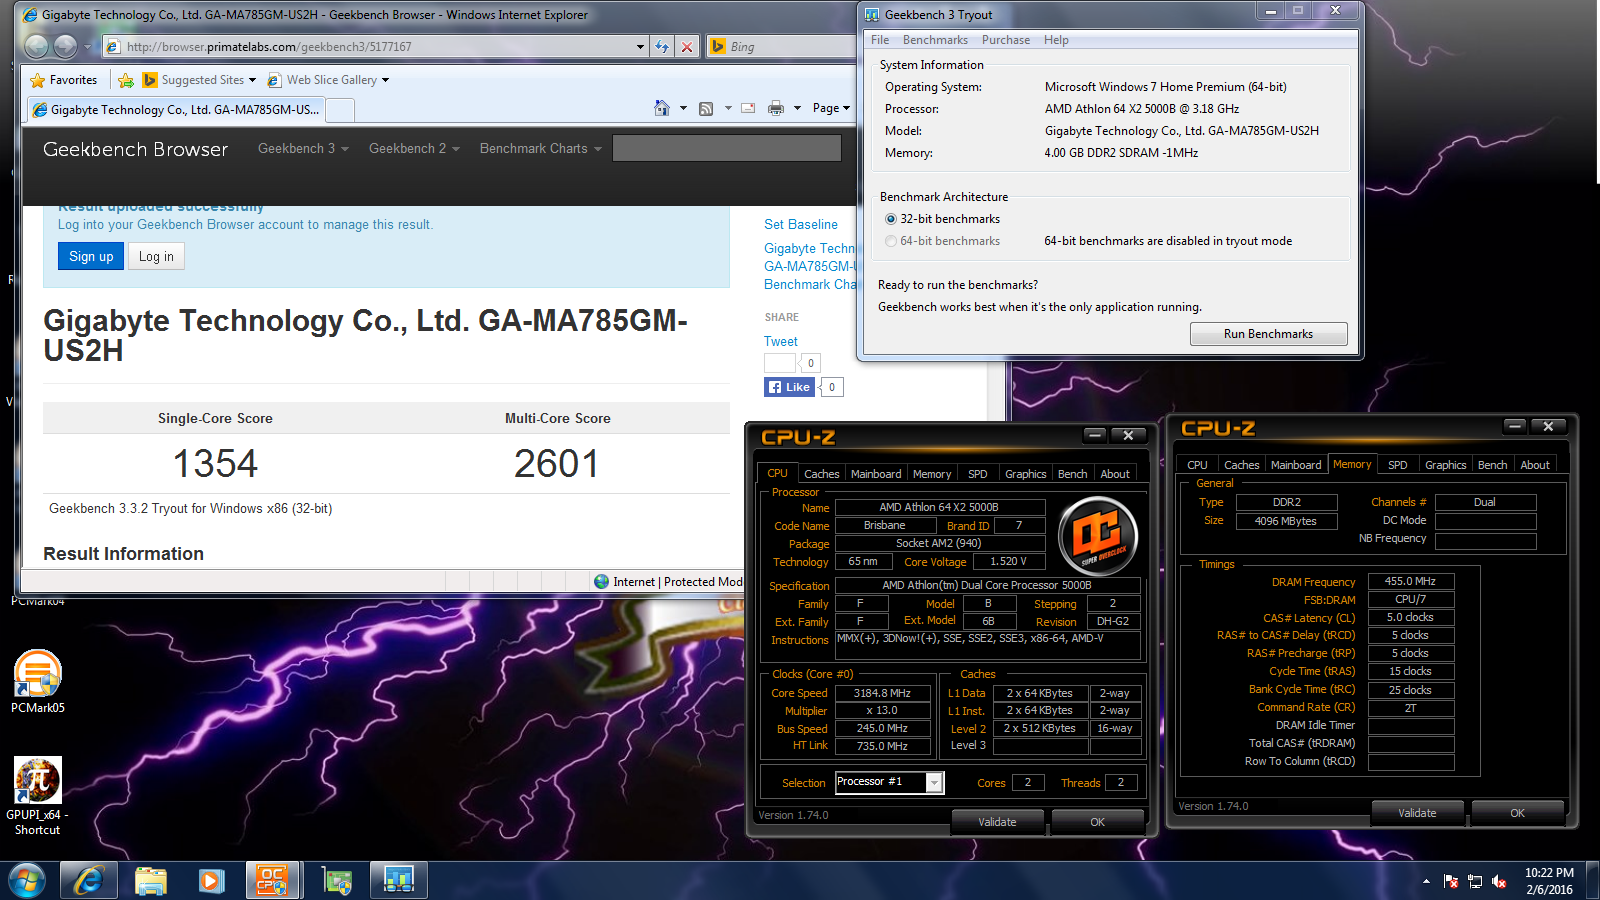Viewport: 1600px width, 900px height.
Task: Switch to Mainboard tab in left CPU-Z window
Action: pos(876,474)
